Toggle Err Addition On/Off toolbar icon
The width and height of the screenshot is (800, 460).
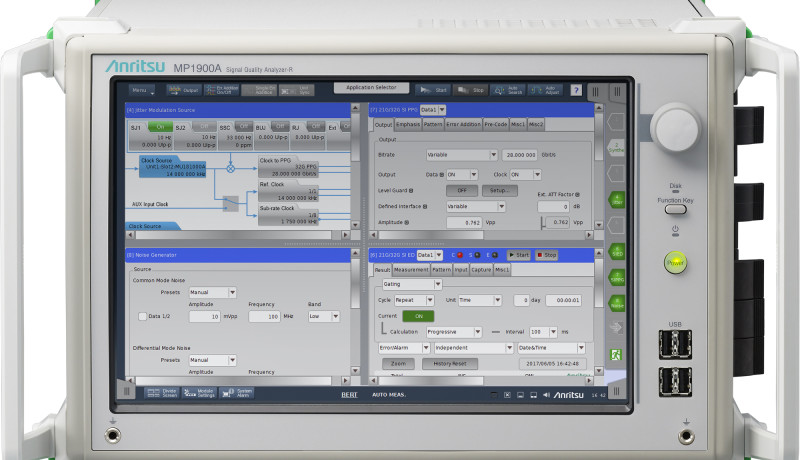221,90
